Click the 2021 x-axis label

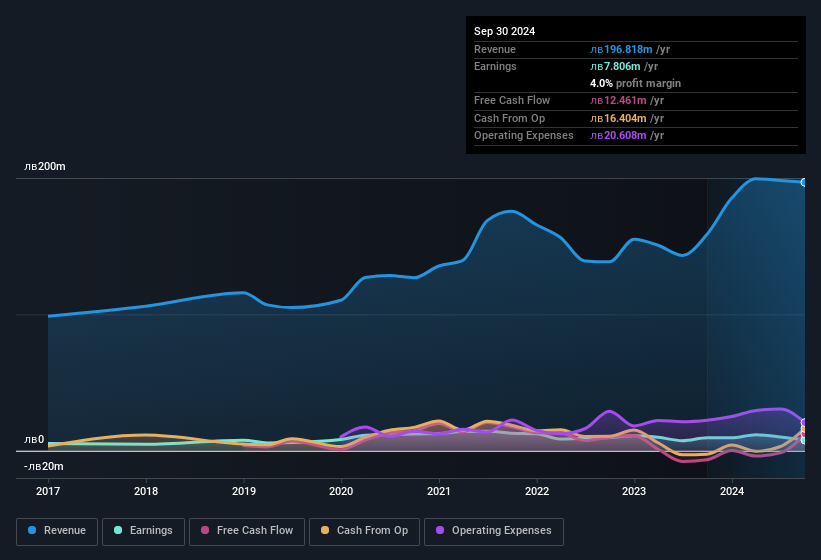coord(439,491)
